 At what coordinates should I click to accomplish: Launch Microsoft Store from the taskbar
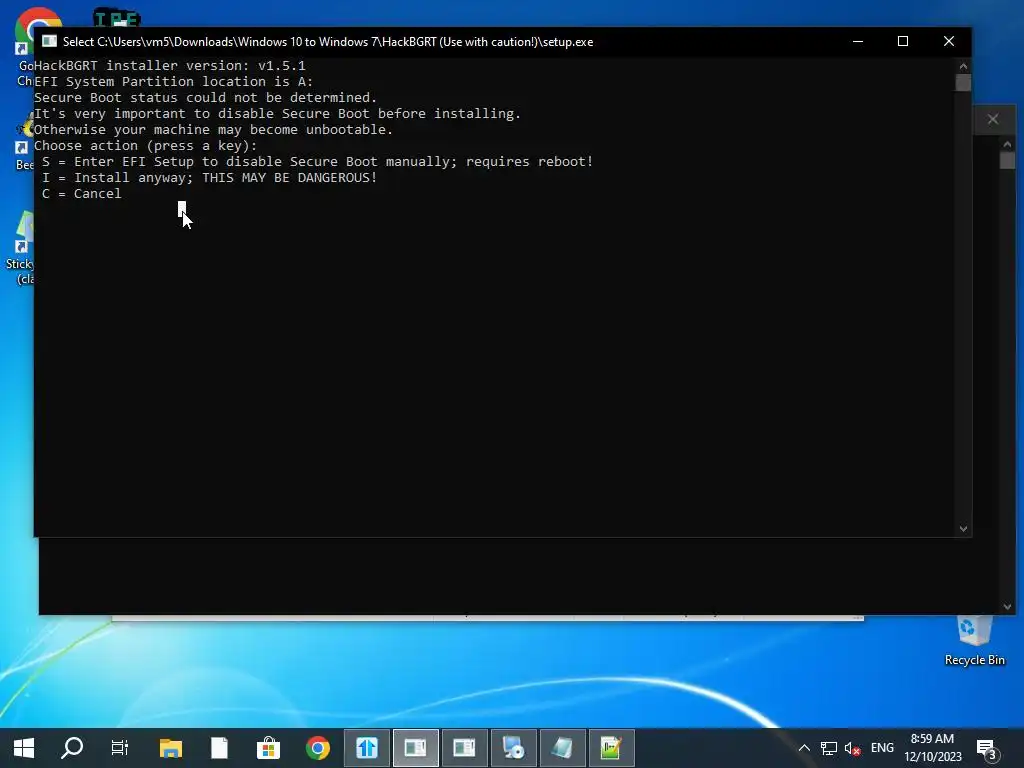268,748
